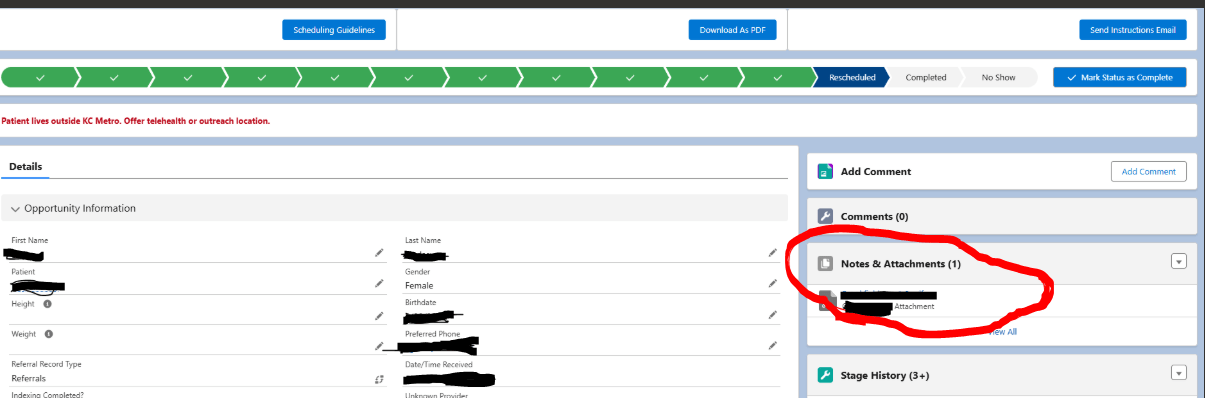Select the Details tab
The image size is (1205, 398).
[26, 167]
